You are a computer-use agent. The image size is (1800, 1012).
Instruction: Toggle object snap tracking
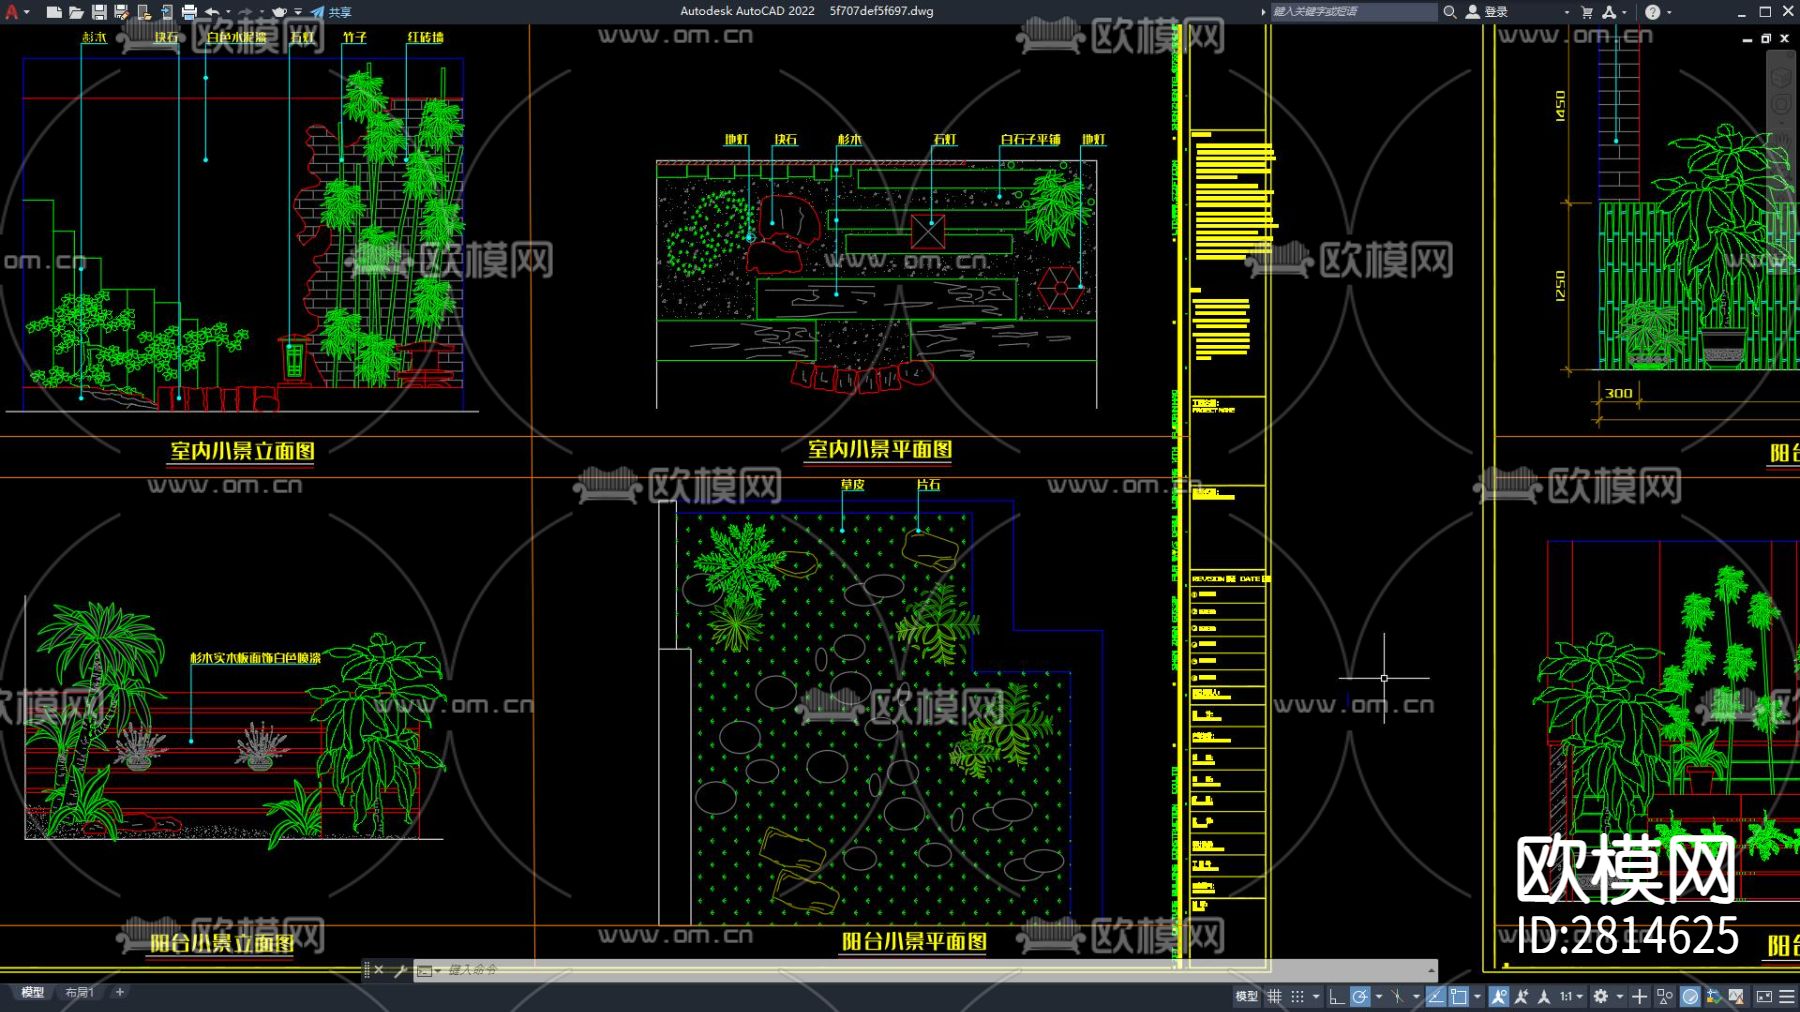tap(1436, 996)
